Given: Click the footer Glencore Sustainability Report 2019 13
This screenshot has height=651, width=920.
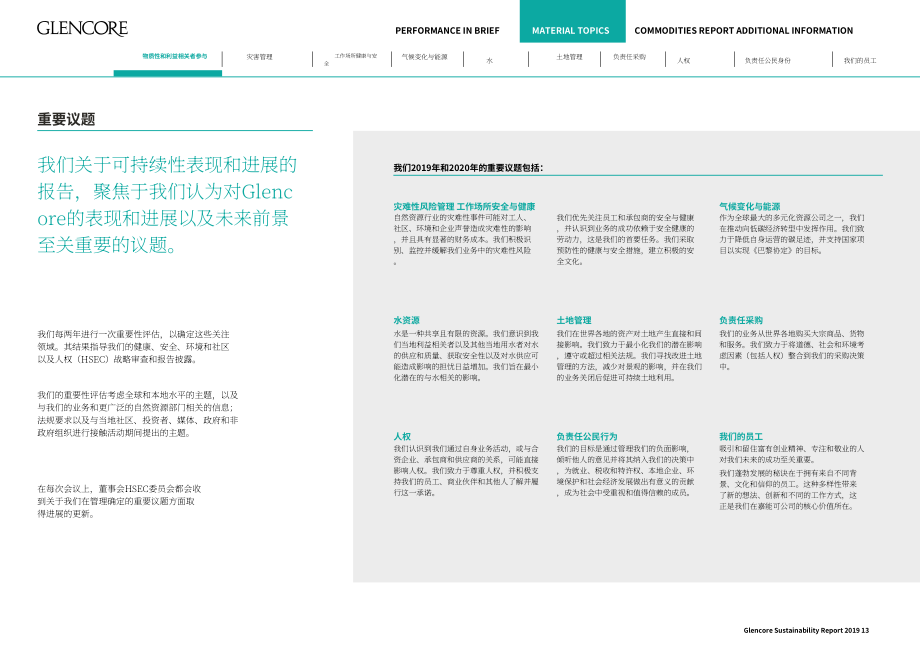Looking at the screenshot, I should [x=806, y=630].
